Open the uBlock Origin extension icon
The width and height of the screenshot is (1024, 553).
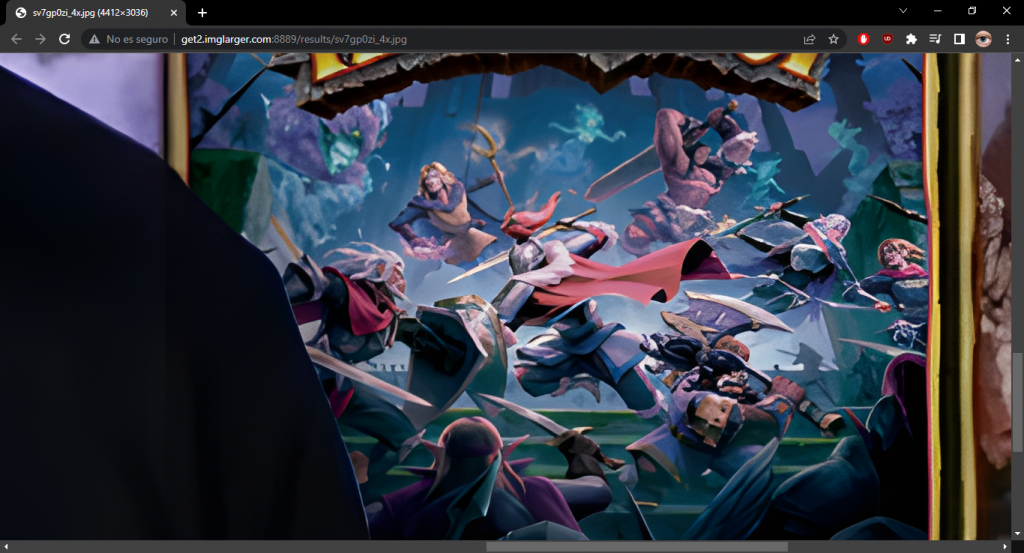(x=888, y=39)
